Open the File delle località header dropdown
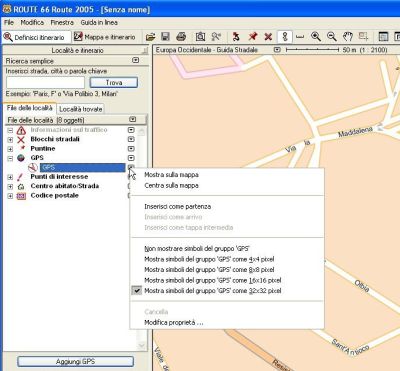 [x=133, y=119]
